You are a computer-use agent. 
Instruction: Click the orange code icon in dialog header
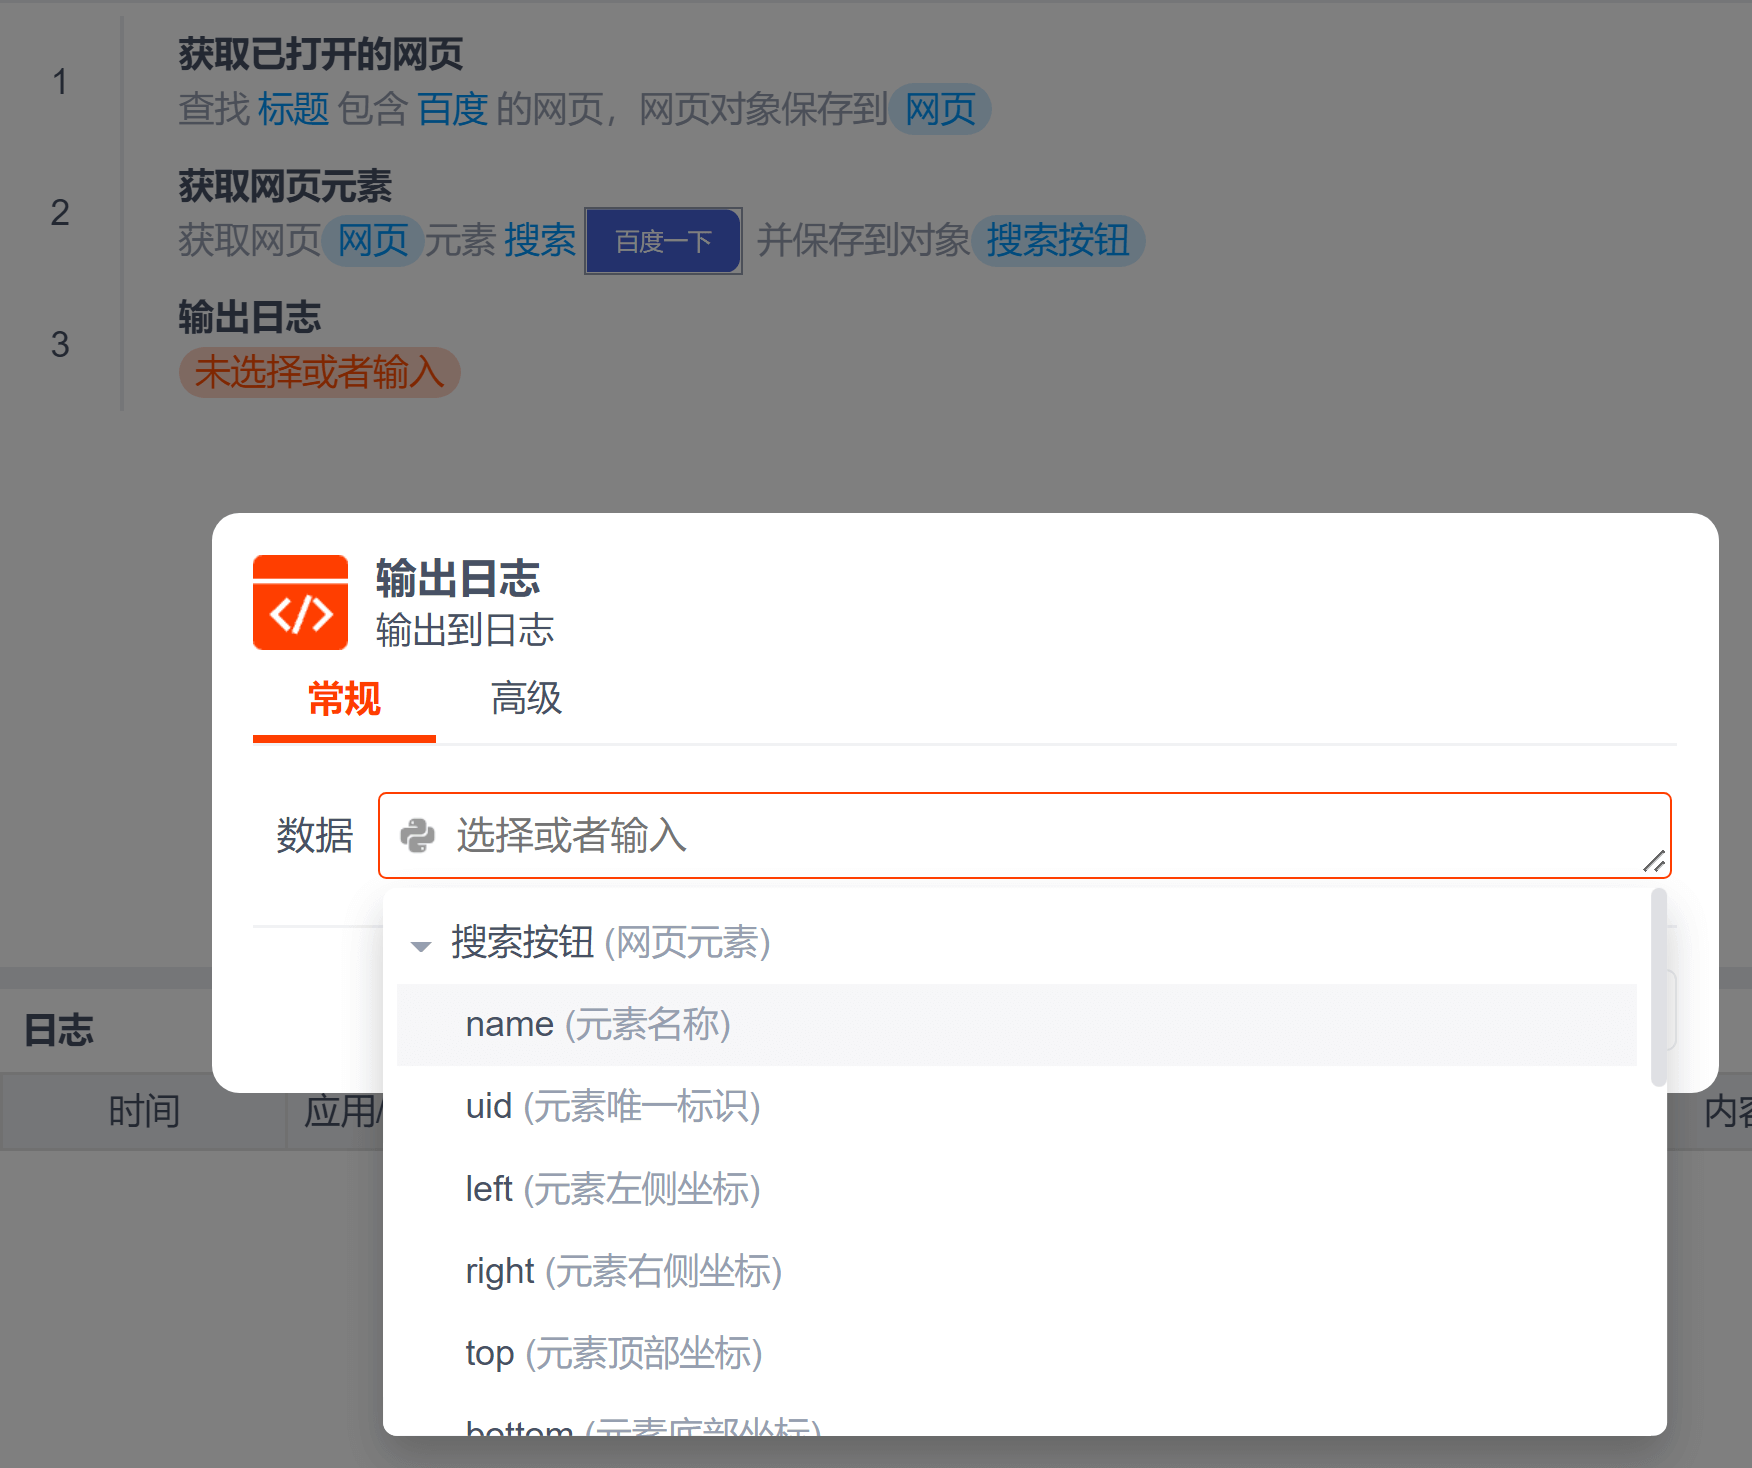click(x=300, y=603)
